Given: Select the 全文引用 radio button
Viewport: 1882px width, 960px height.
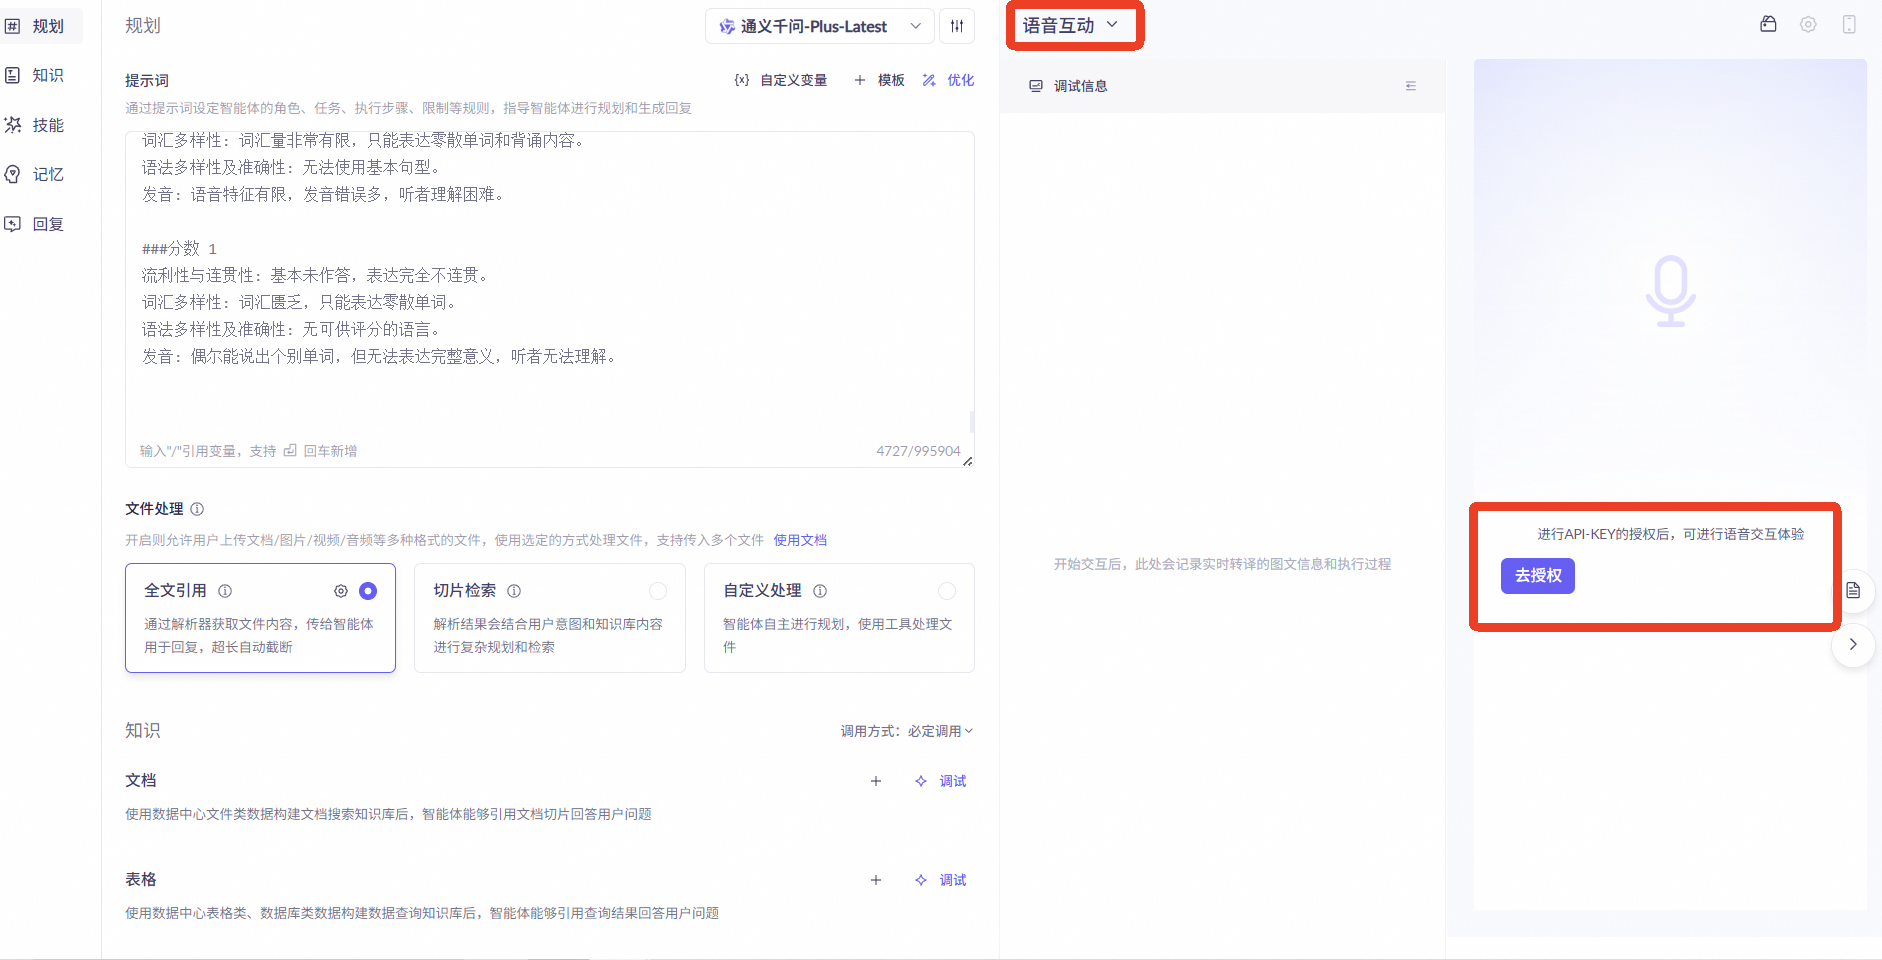Looking at the screenshot, I should (368, 591).
